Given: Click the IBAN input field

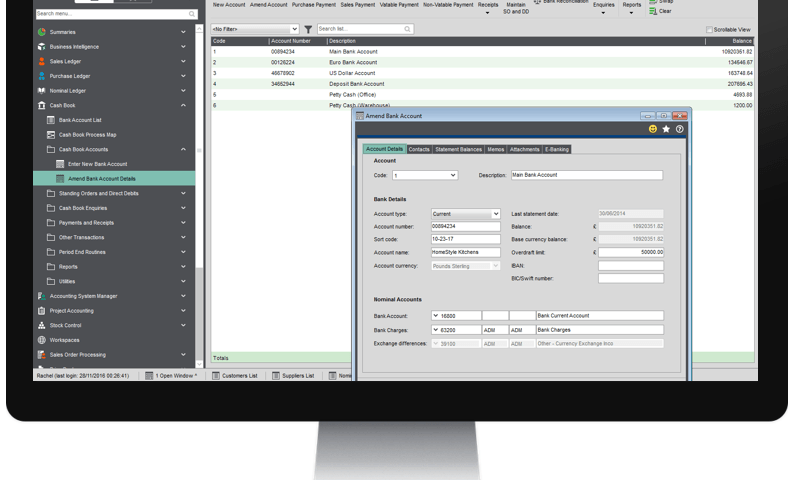Looking at the screenshot, I should pos(631,266).
